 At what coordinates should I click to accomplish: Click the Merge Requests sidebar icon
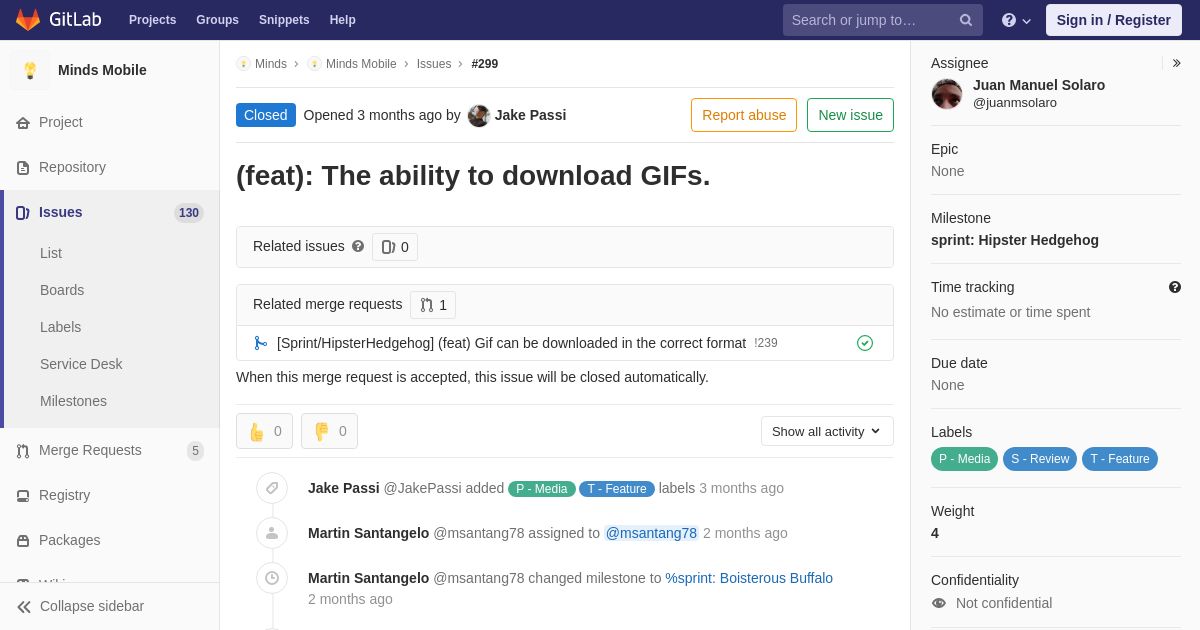pos(23,450)
